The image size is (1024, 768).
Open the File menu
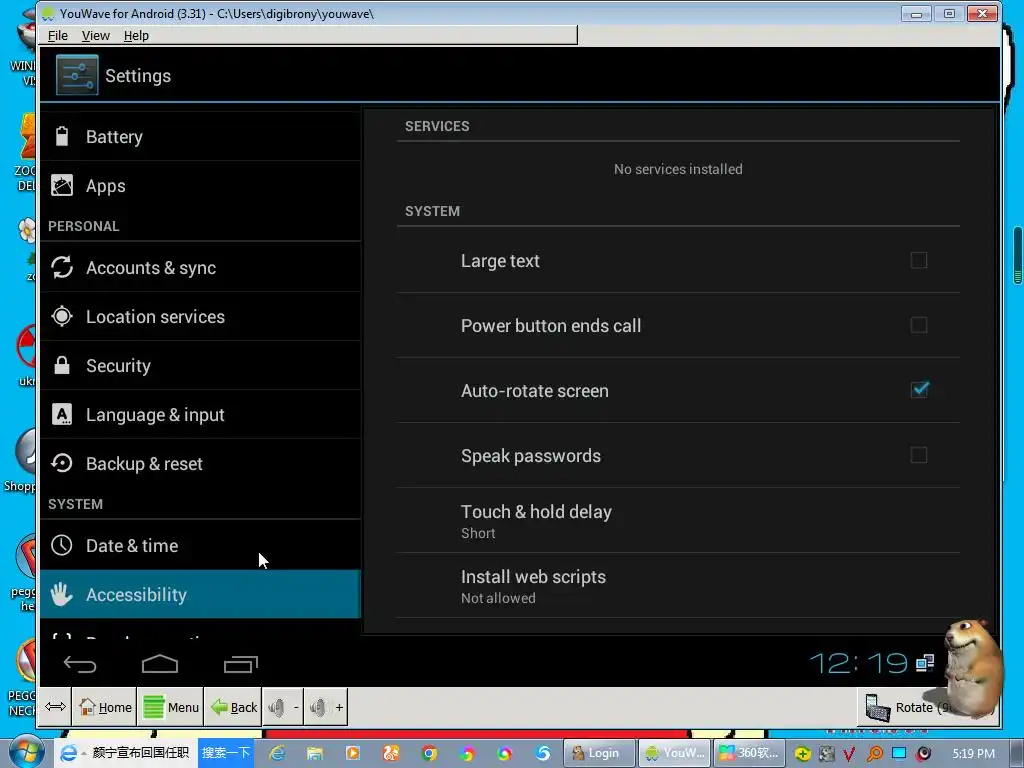[x=57, y=35]
